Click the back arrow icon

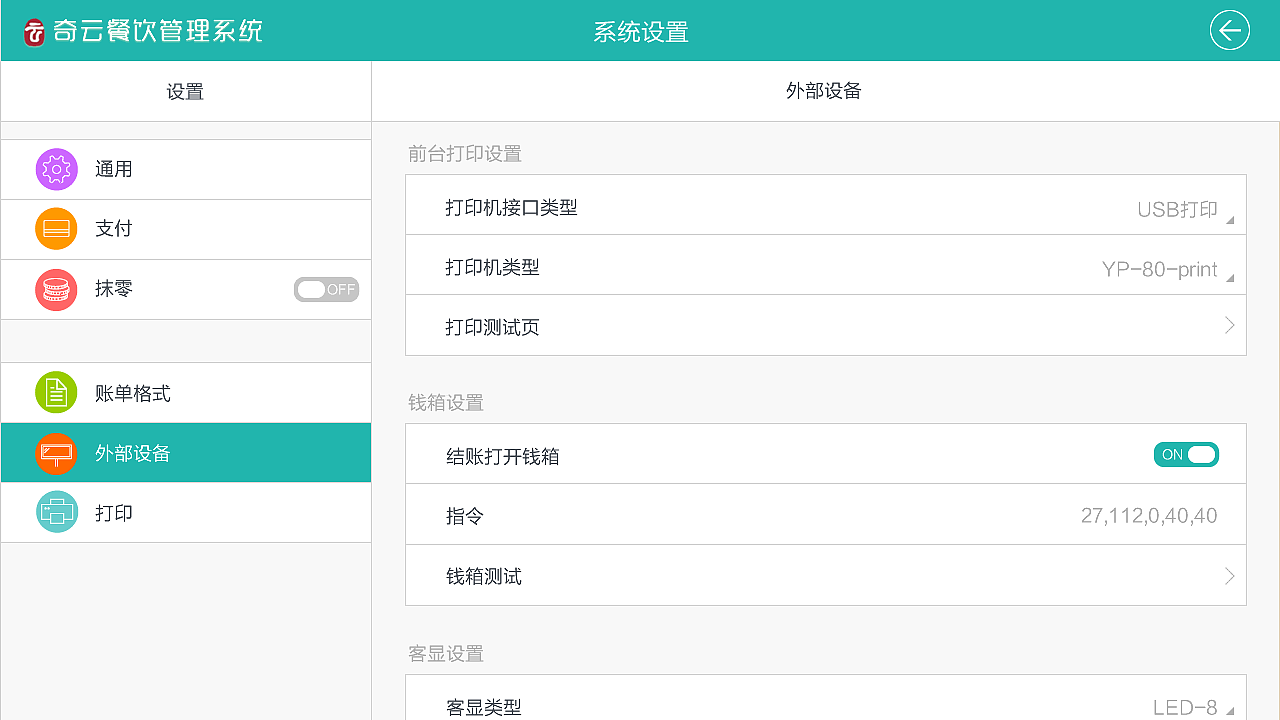(1229, 31)
